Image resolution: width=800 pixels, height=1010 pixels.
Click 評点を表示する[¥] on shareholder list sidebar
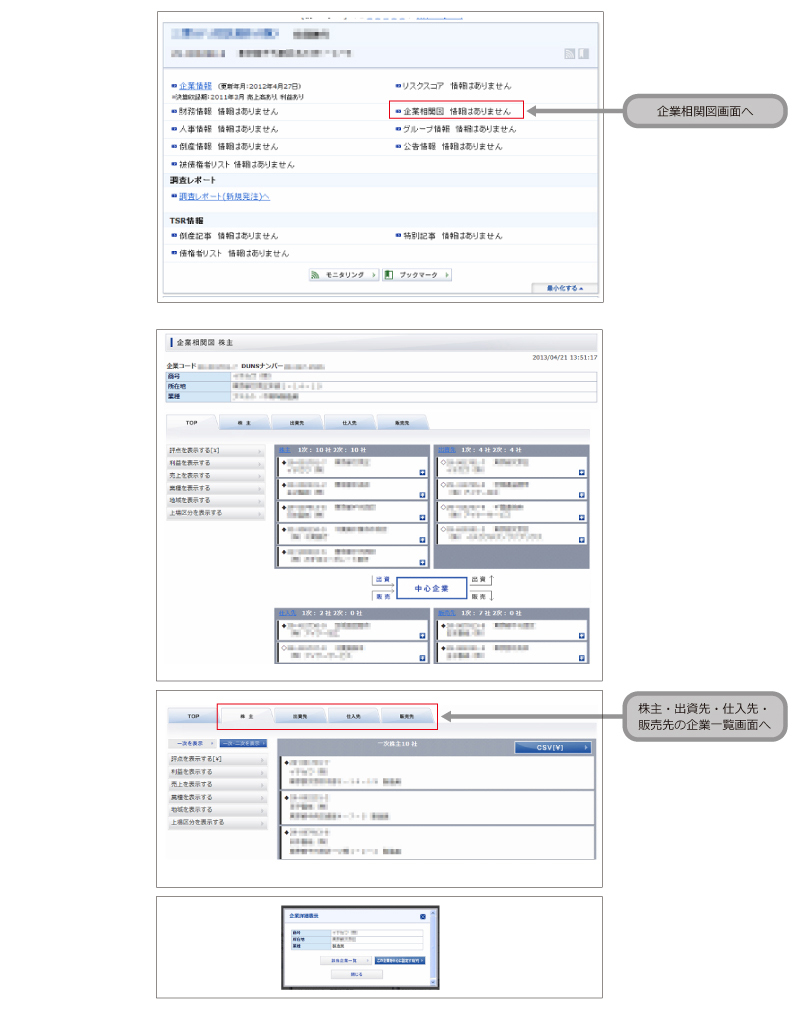[218, 759]
